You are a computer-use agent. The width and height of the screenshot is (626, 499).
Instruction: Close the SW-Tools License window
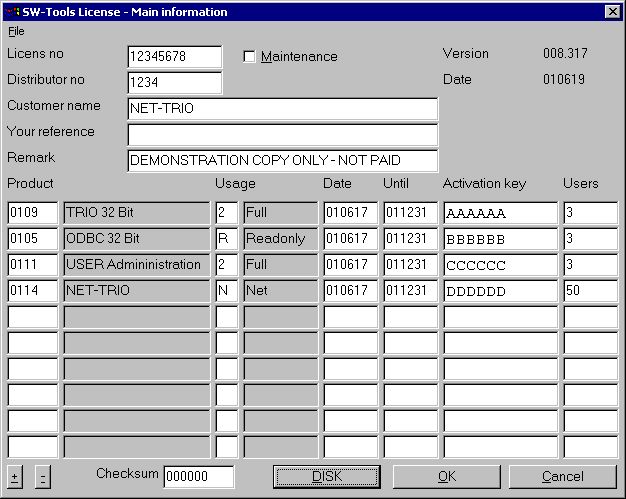pyautogui.click(x=612, y=12)
